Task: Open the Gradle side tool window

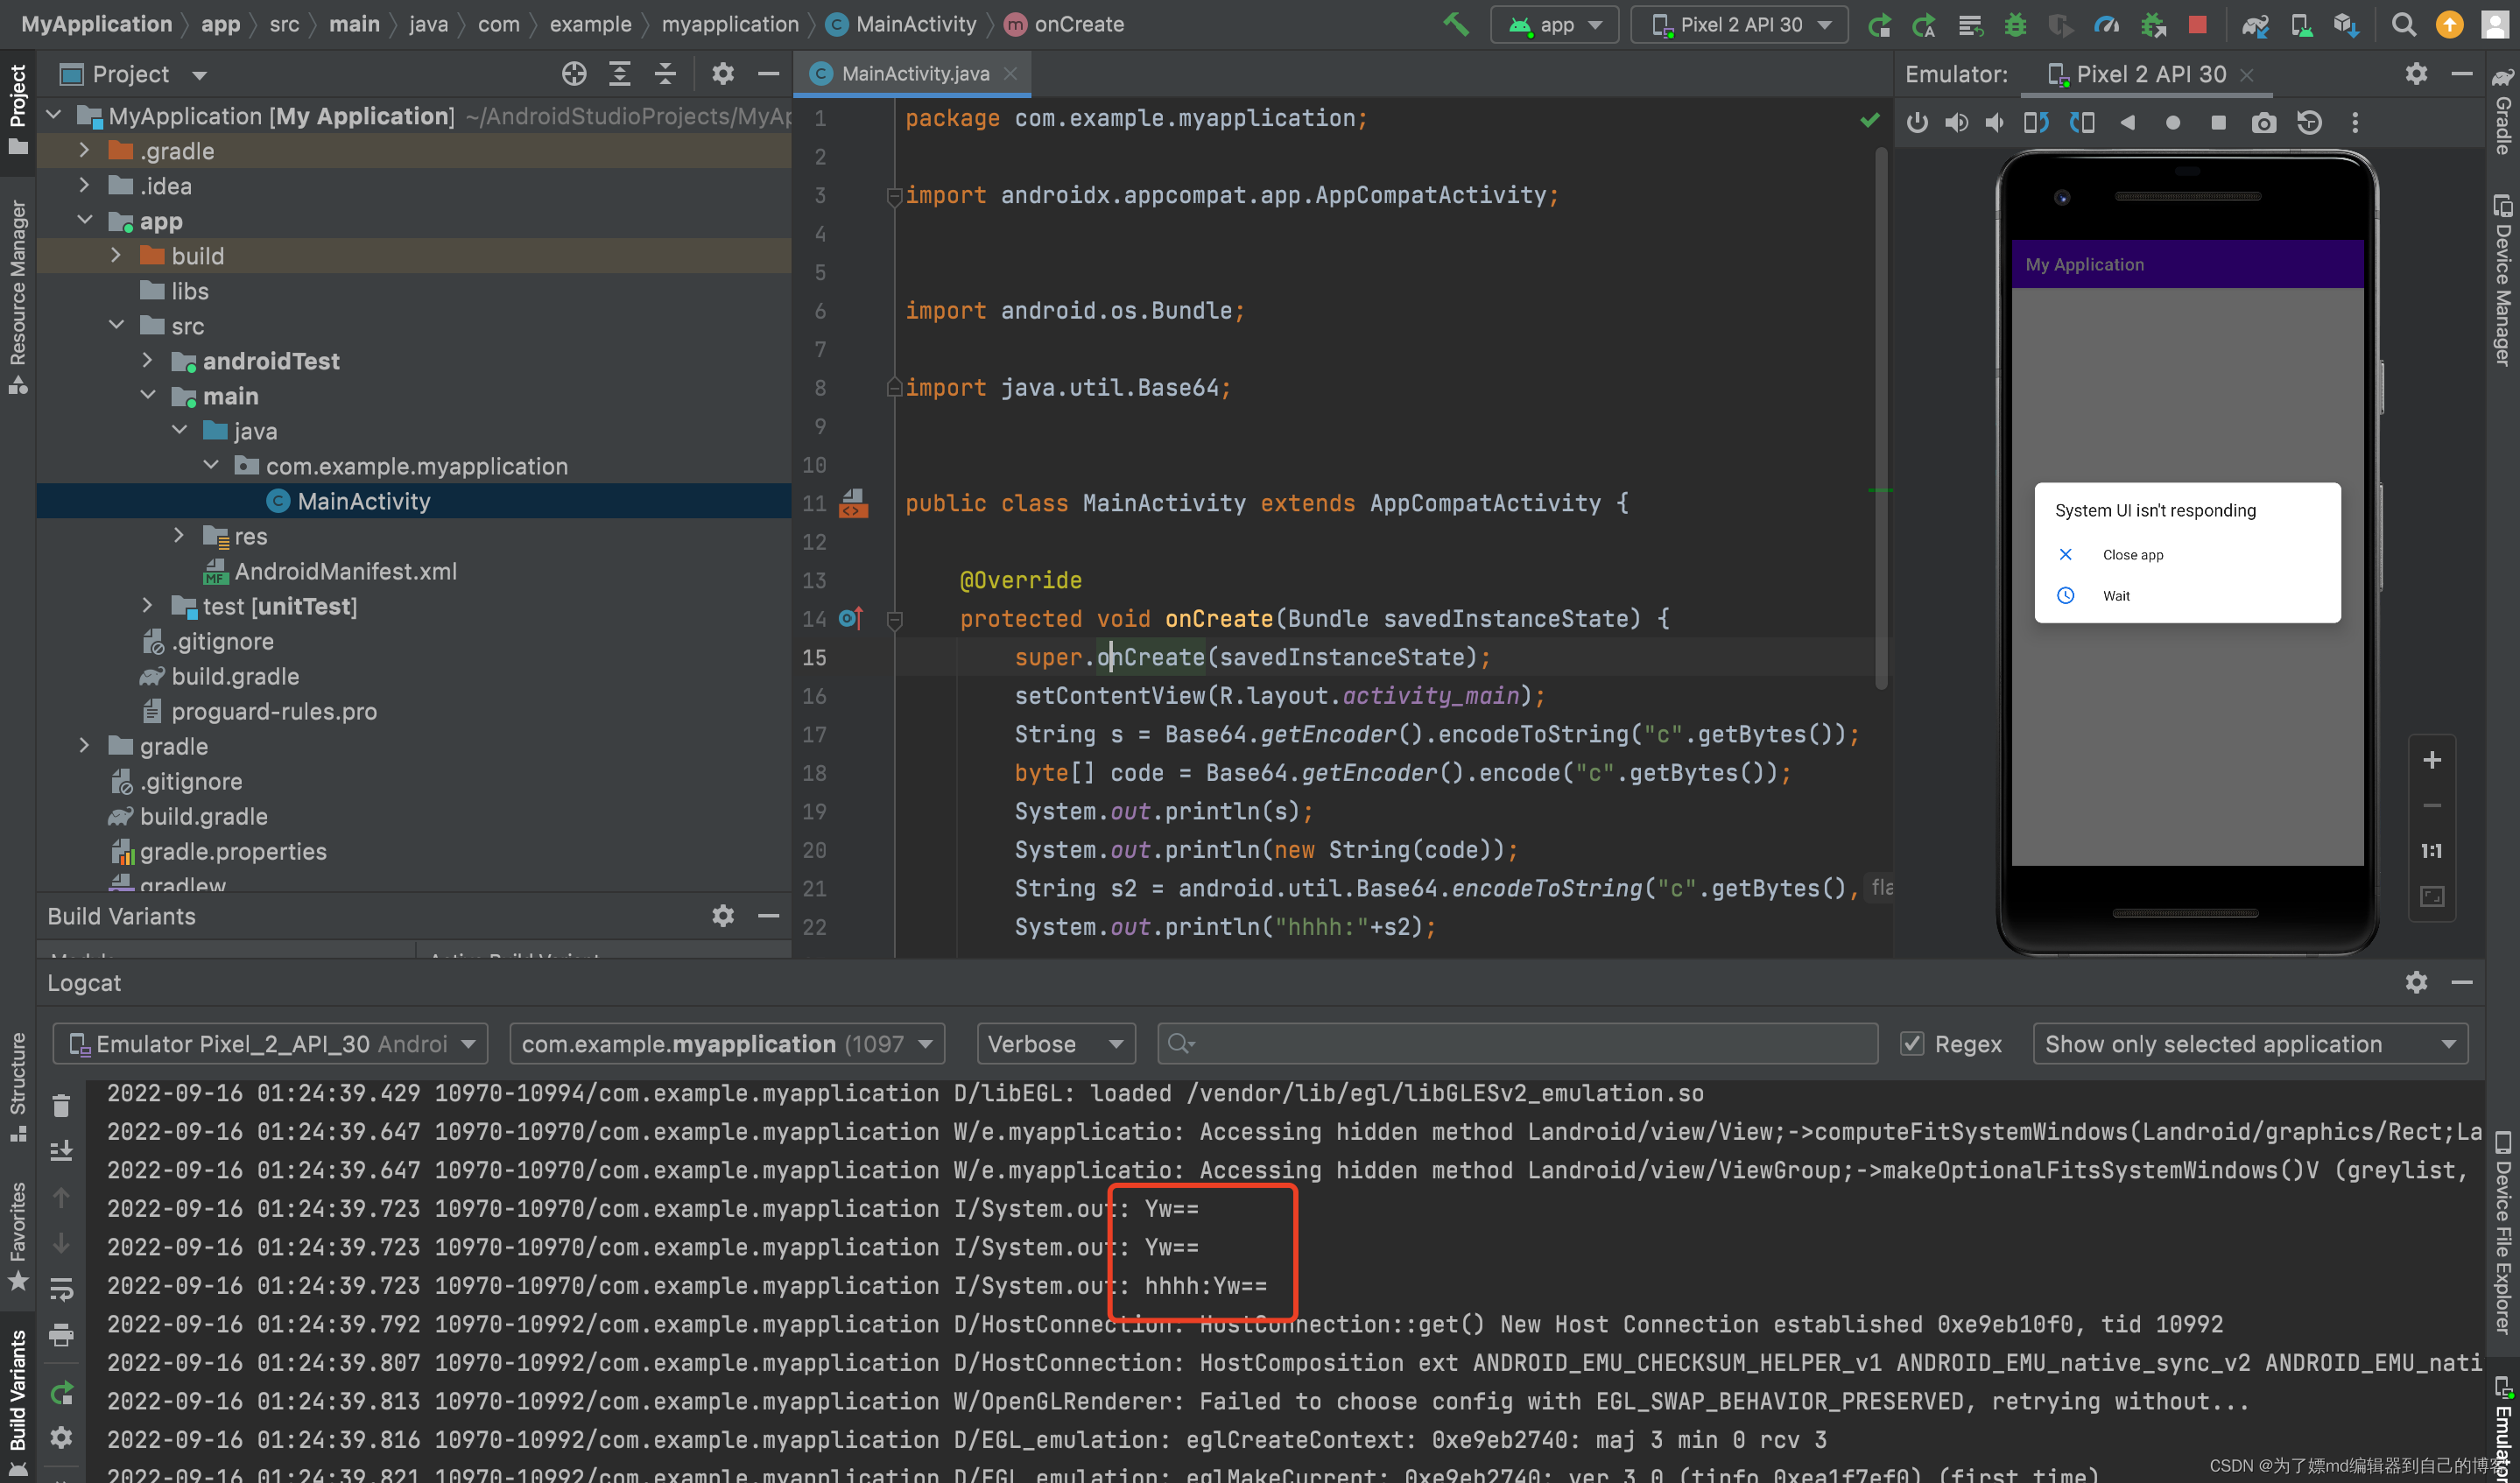Action: (x=2503, y=111)
